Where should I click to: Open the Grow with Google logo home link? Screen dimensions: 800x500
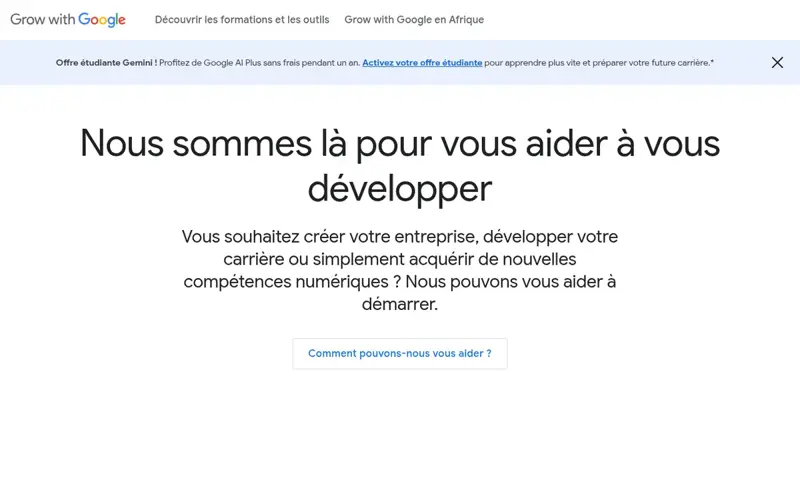(x=68, y=19)
